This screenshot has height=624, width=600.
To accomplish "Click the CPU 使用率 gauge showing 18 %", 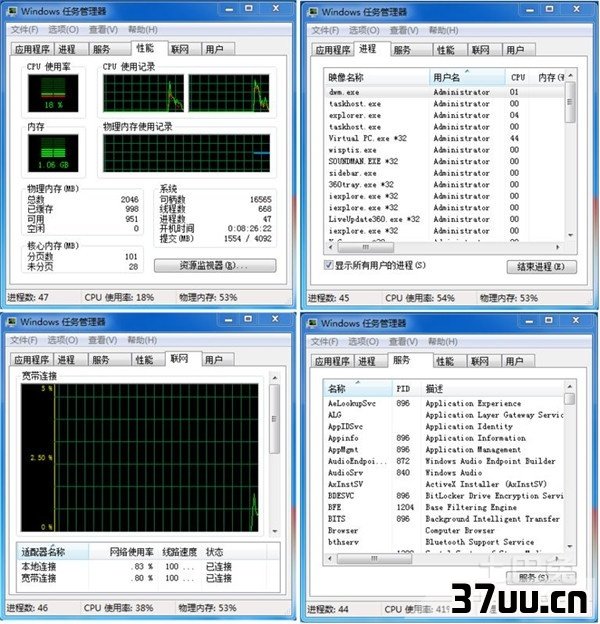I will 53,93.
